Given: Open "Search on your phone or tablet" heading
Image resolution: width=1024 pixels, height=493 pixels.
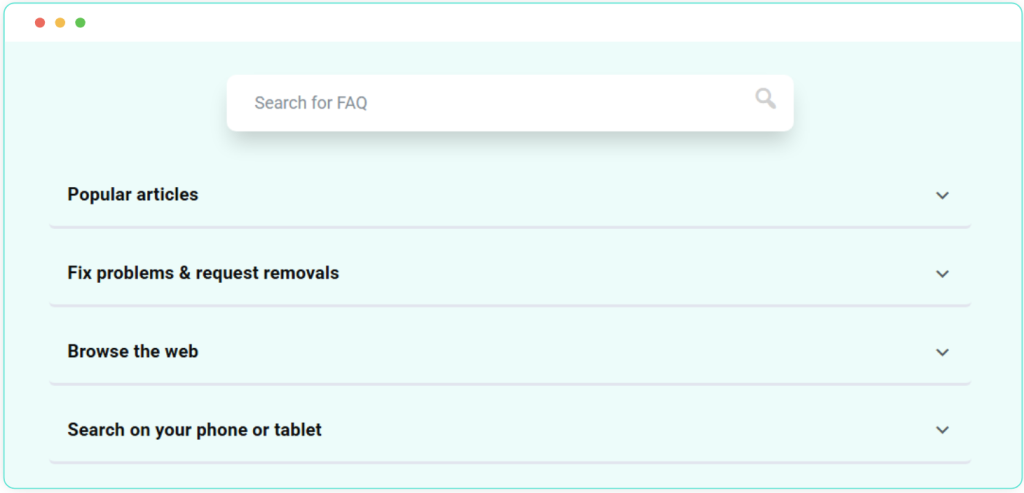Looking at the screenshot, I should coord(195,430).
